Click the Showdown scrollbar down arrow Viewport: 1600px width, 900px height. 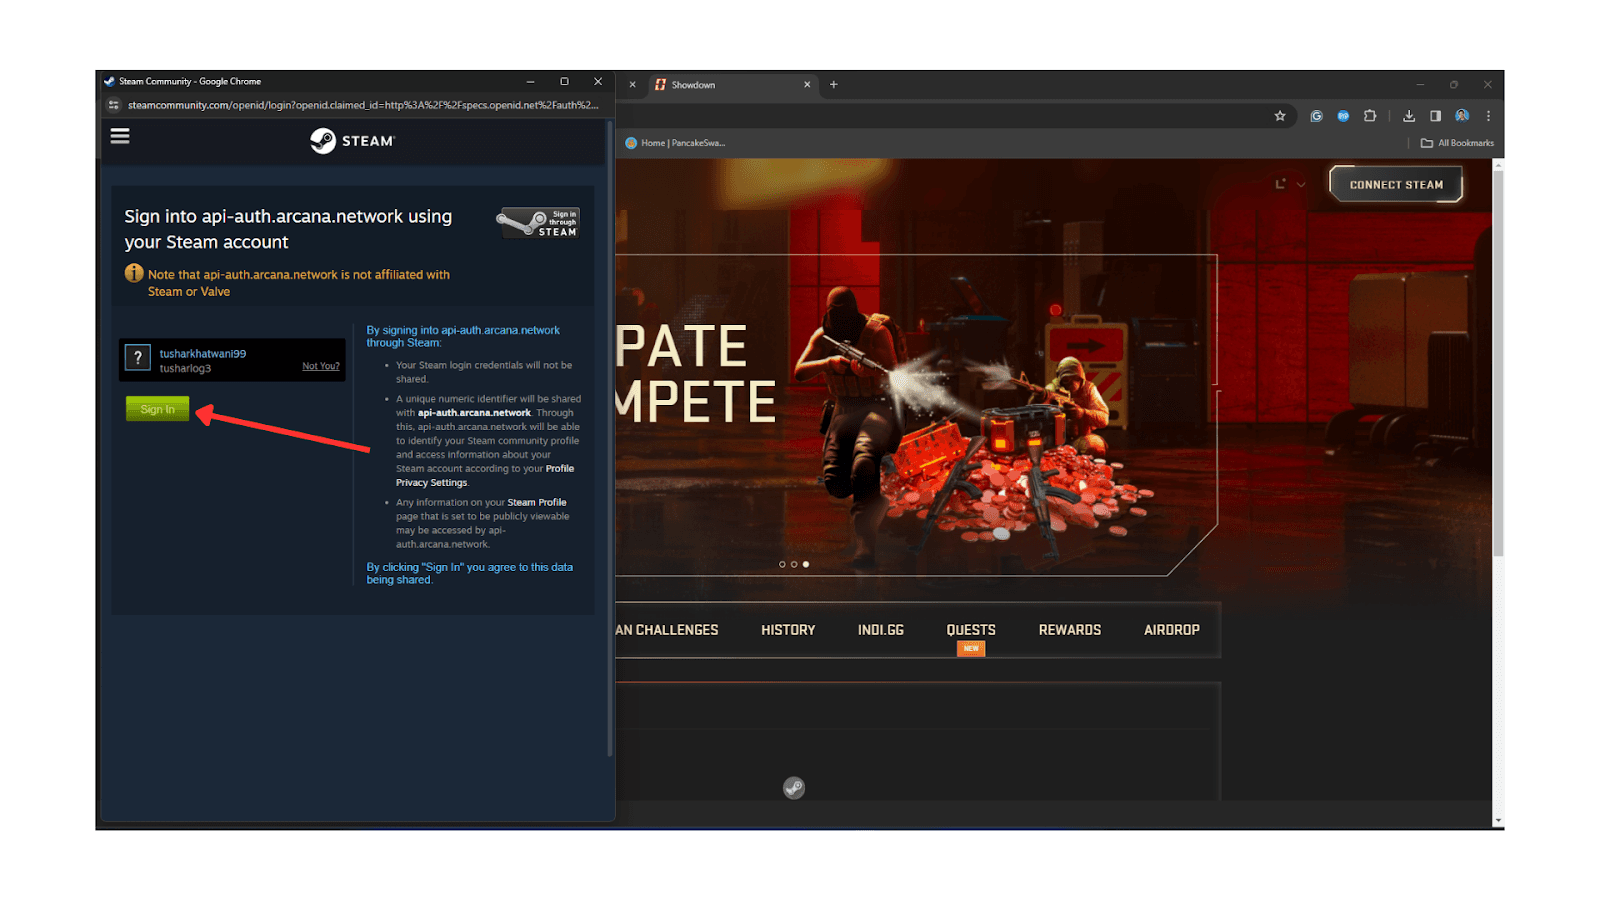coord(1498,821)
